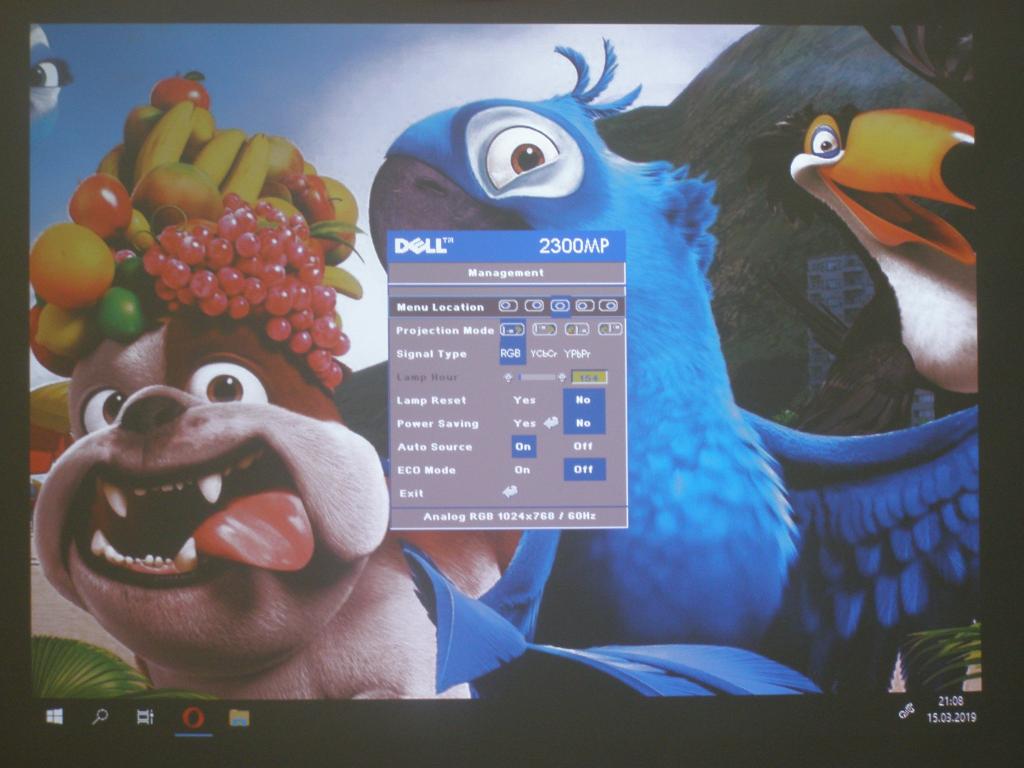
Task: Click the arrow icon beside Power Saving Yes
Action: pyautogui.click(x=551, y=423)
